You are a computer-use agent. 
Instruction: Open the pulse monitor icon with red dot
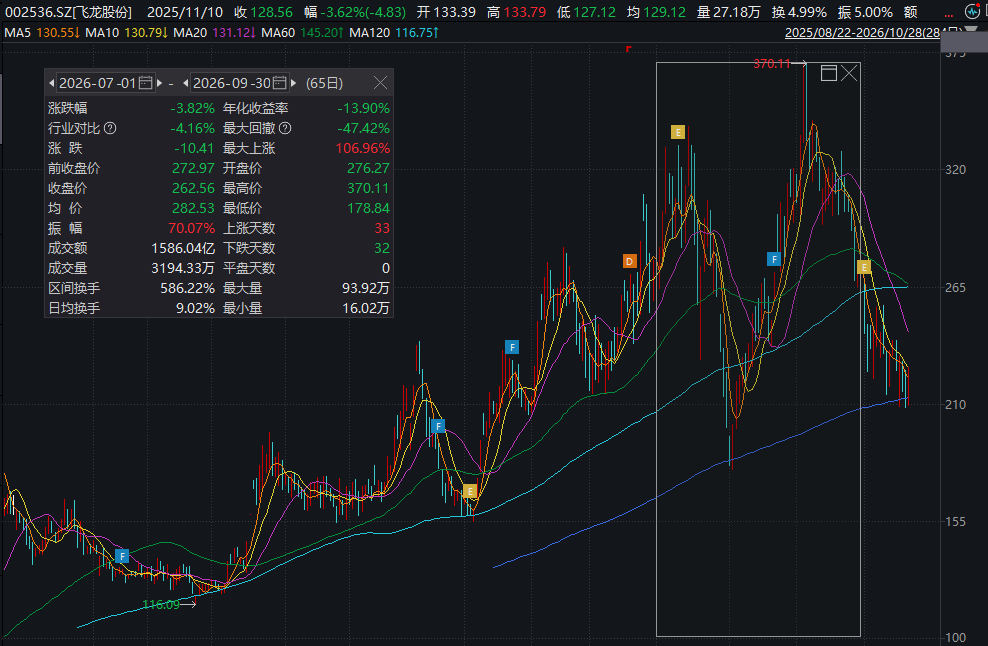tap(974, 11)
